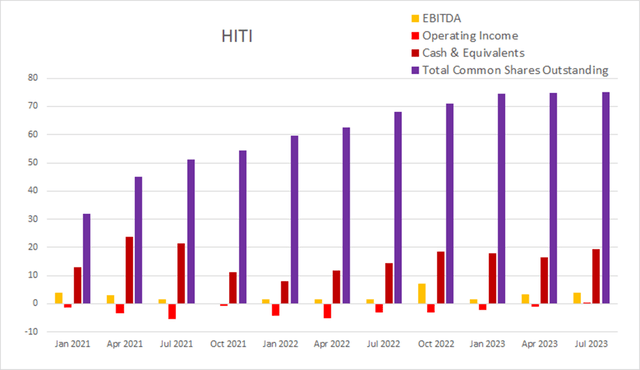The height and width of the screenshot is (370, 640).
Task: Select the purple shares bar for Oct 2021
Action: (x=242, y=227)
